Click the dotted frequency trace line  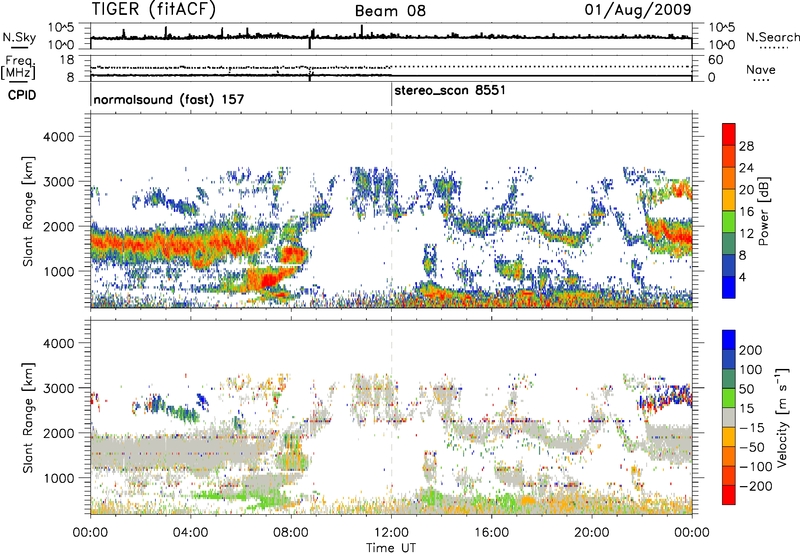(x=391, y=67)
